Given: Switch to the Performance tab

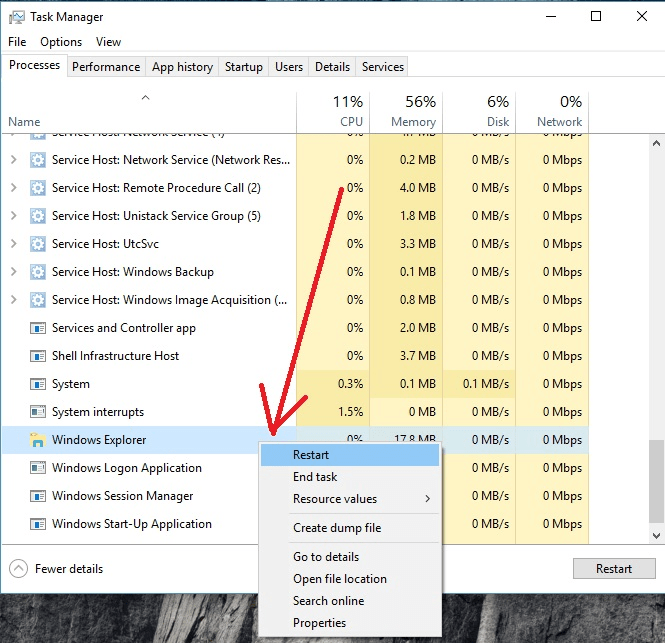Looking at the screenshot, I should (106, 67).
